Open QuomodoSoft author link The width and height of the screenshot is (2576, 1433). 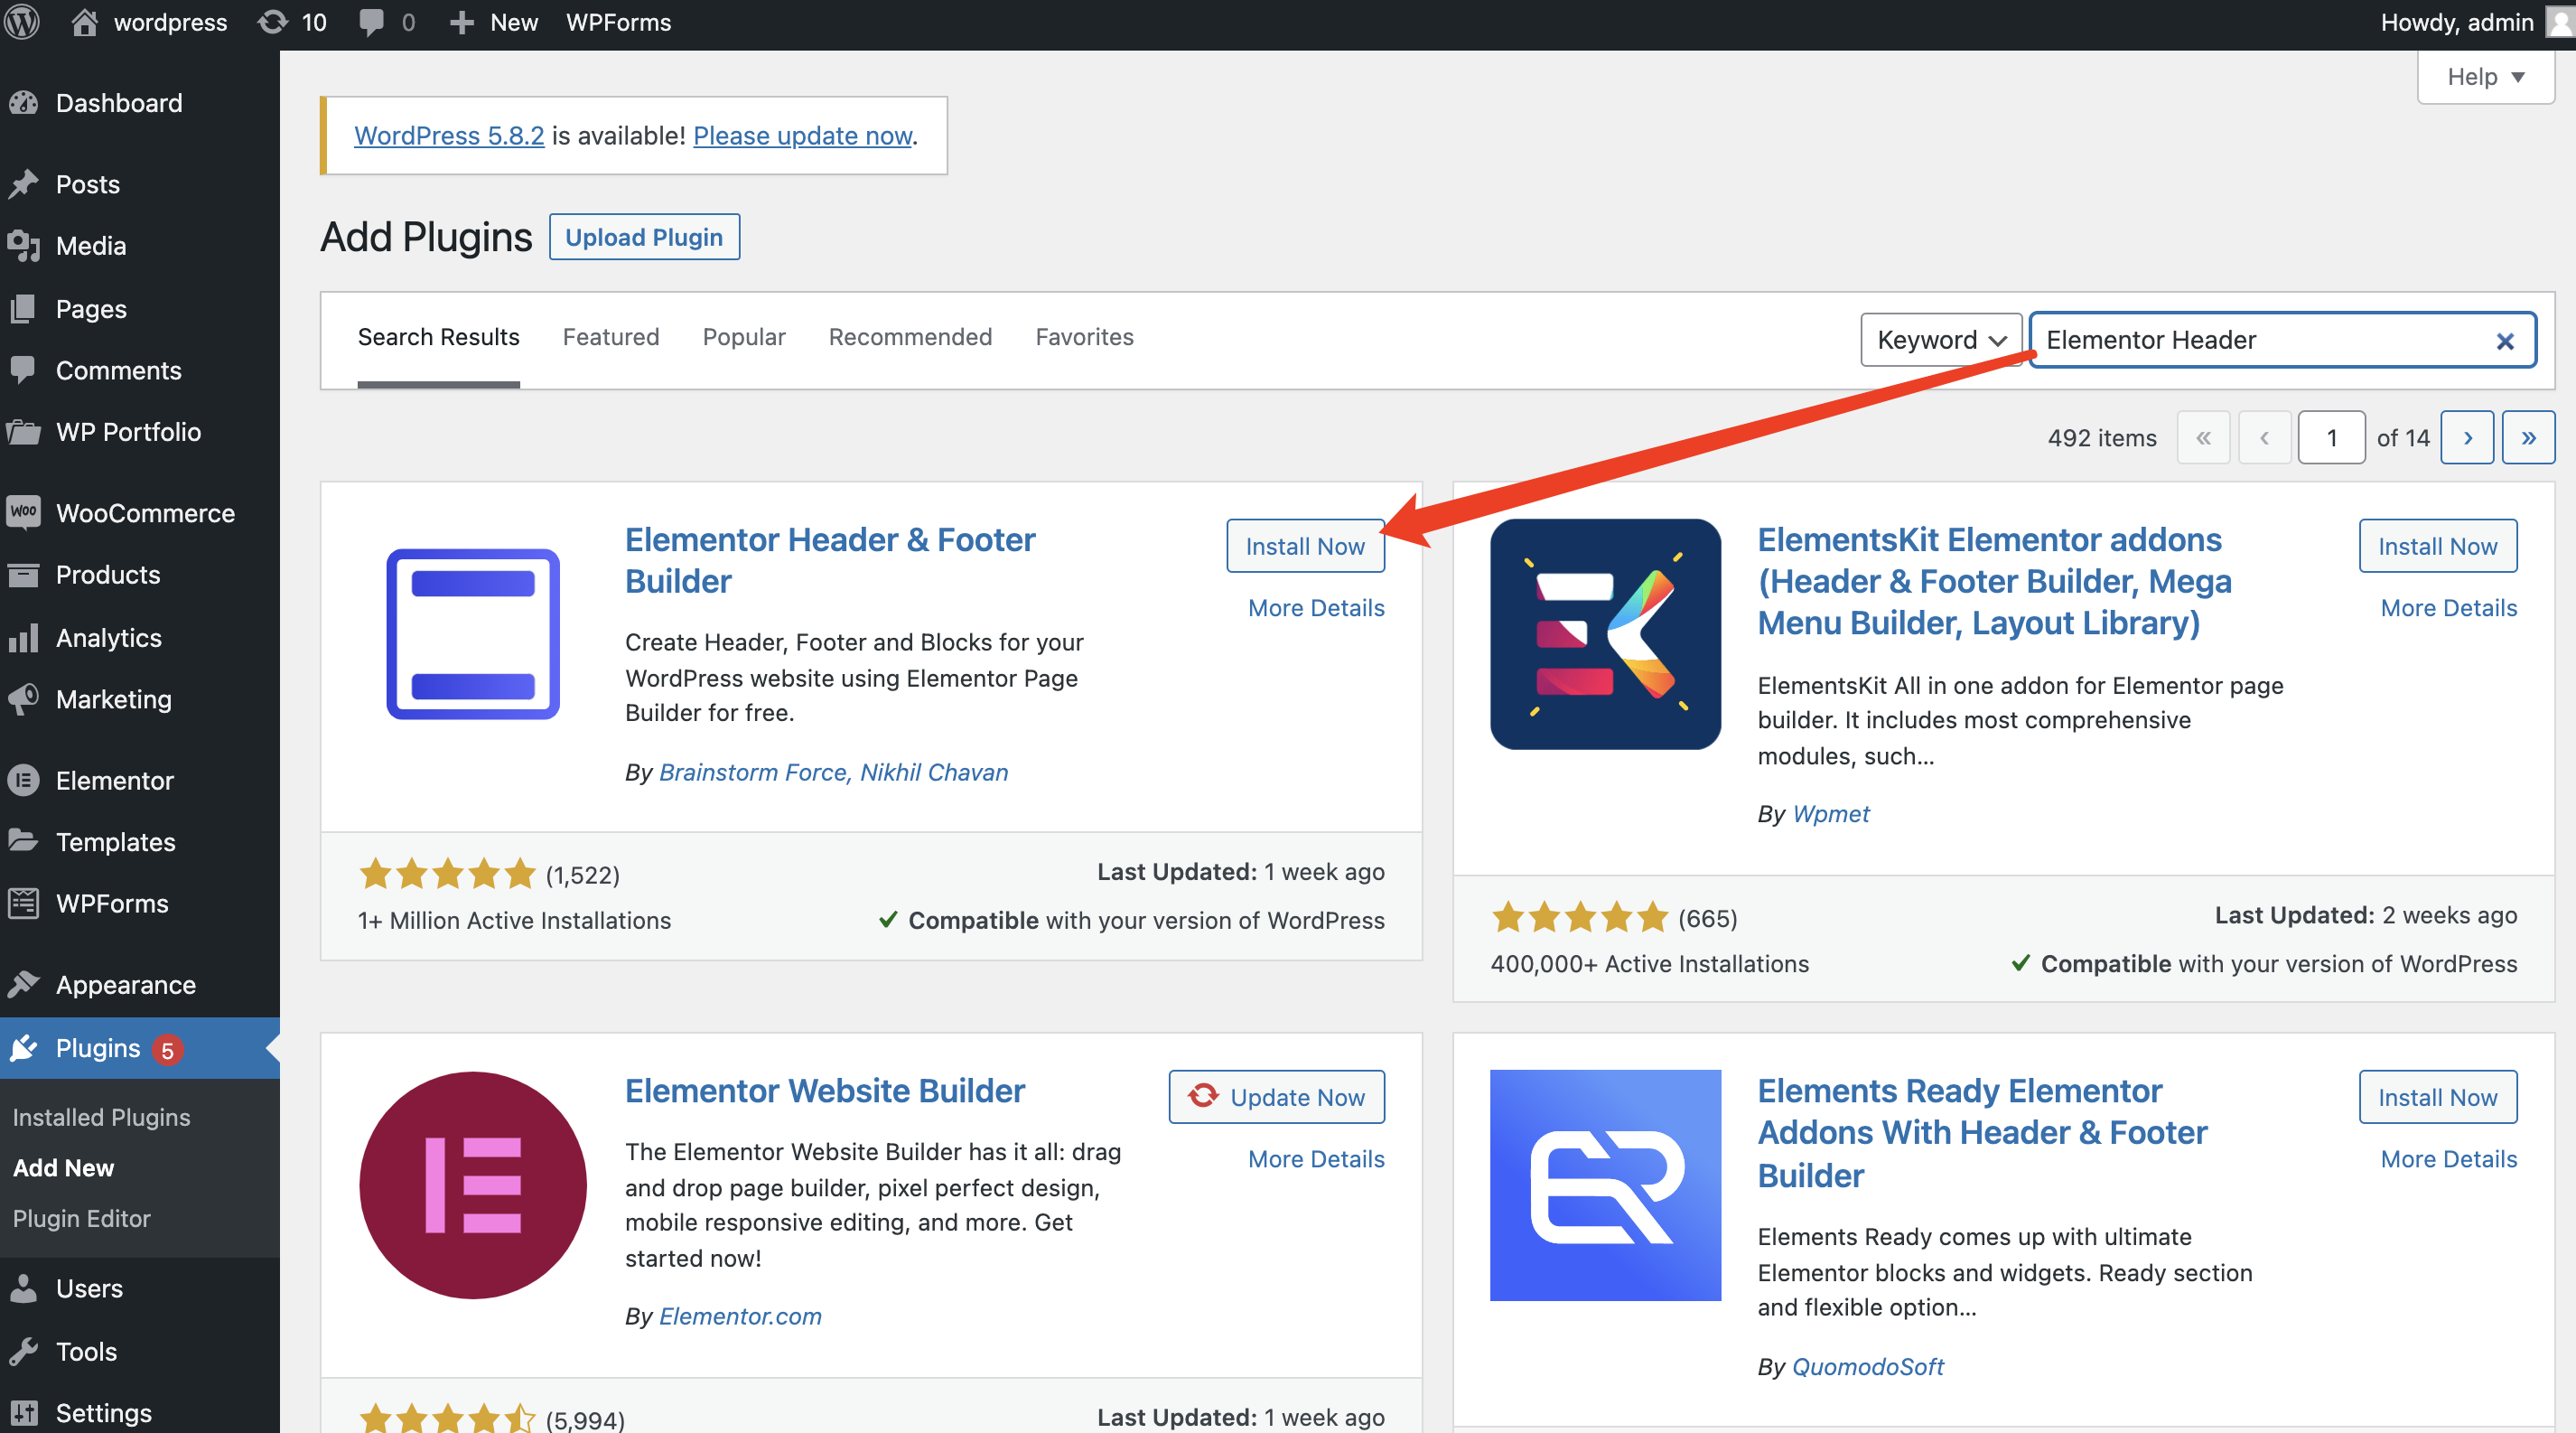(x=1867, y=1367)
